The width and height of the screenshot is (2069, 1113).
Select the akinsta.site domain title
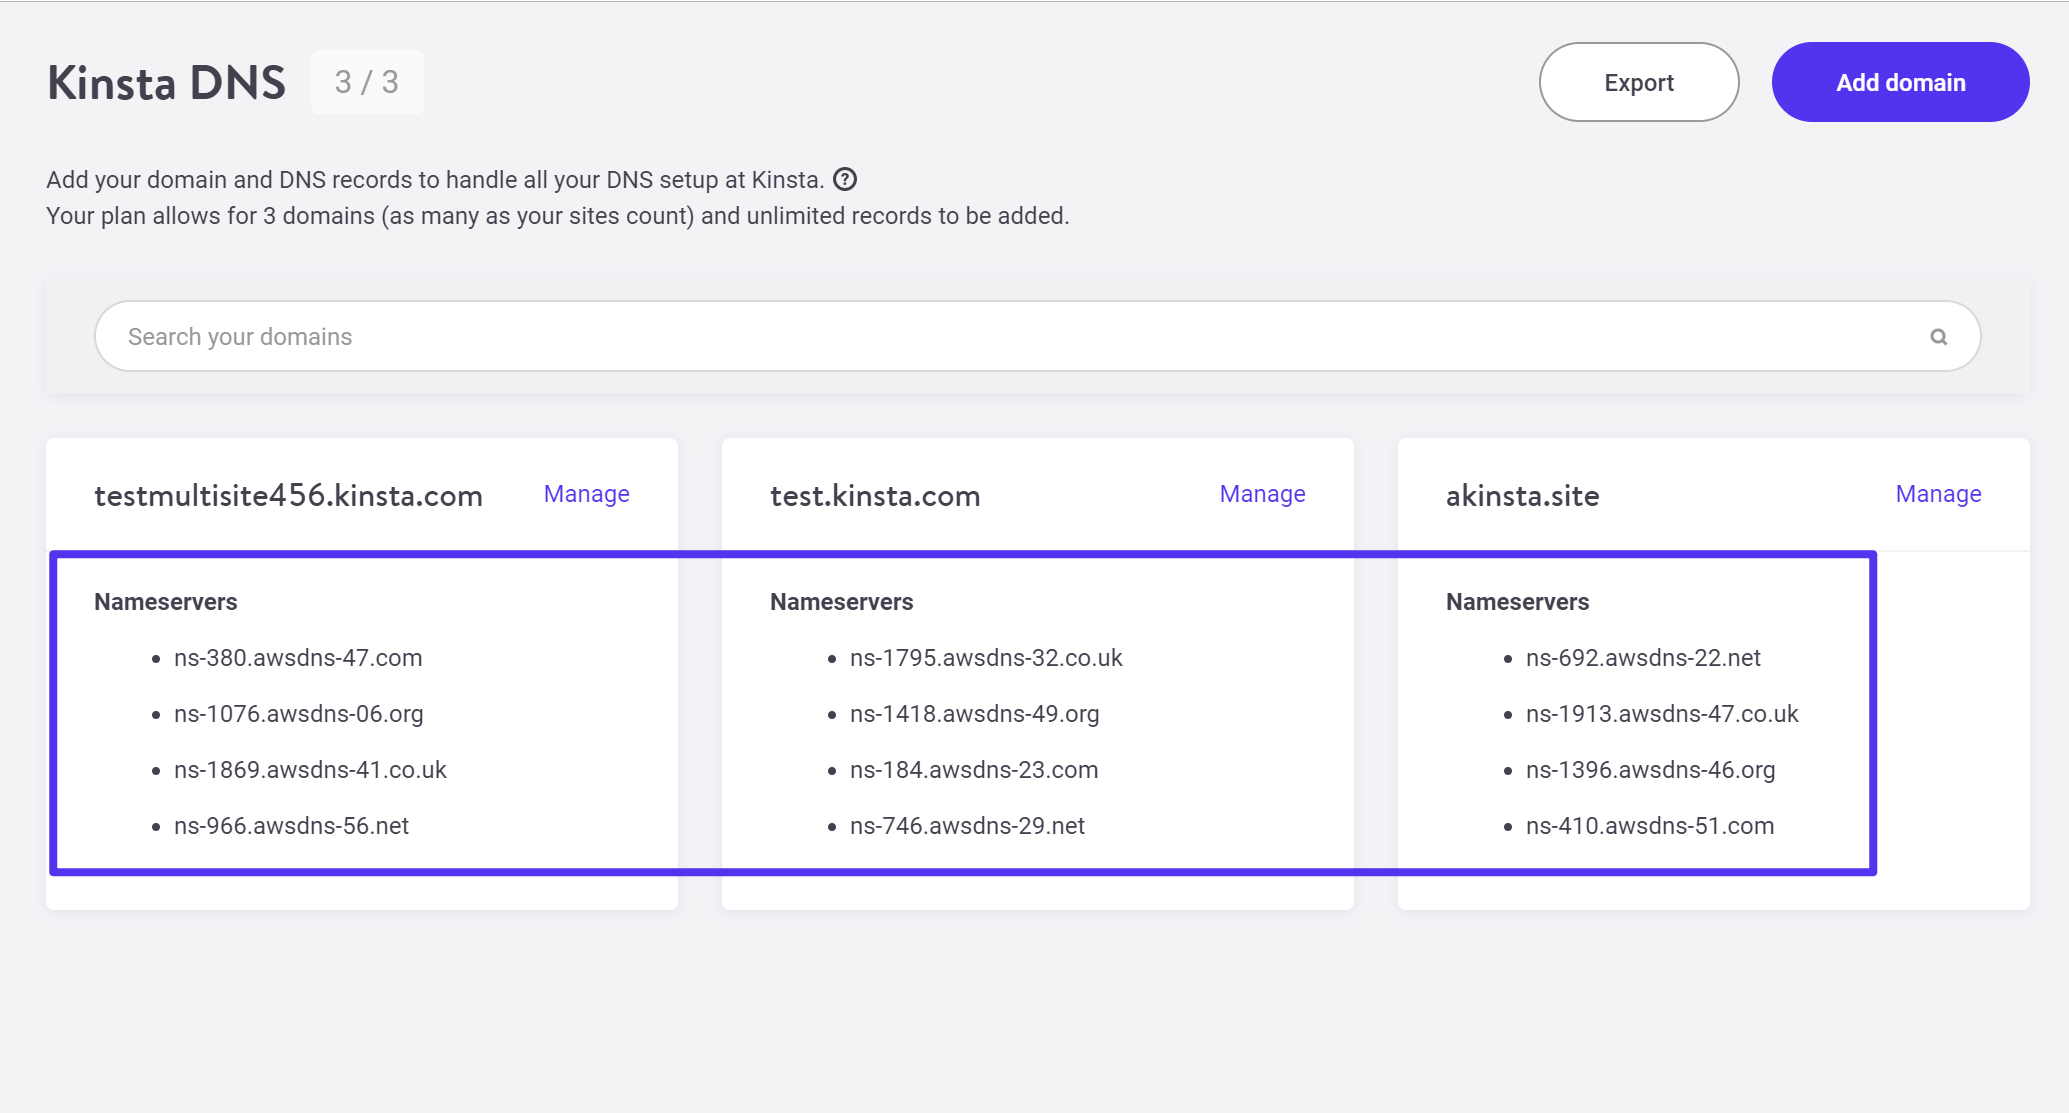coord(1522,496)
